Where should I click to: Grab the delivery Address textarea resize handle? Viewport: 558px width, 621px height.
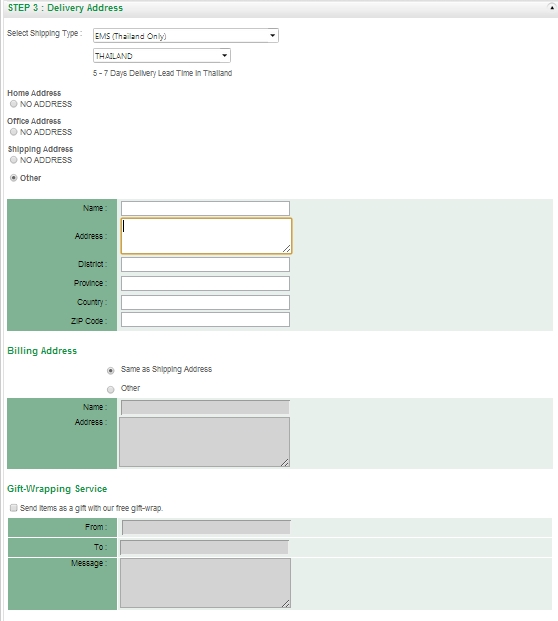coord(287,249)
